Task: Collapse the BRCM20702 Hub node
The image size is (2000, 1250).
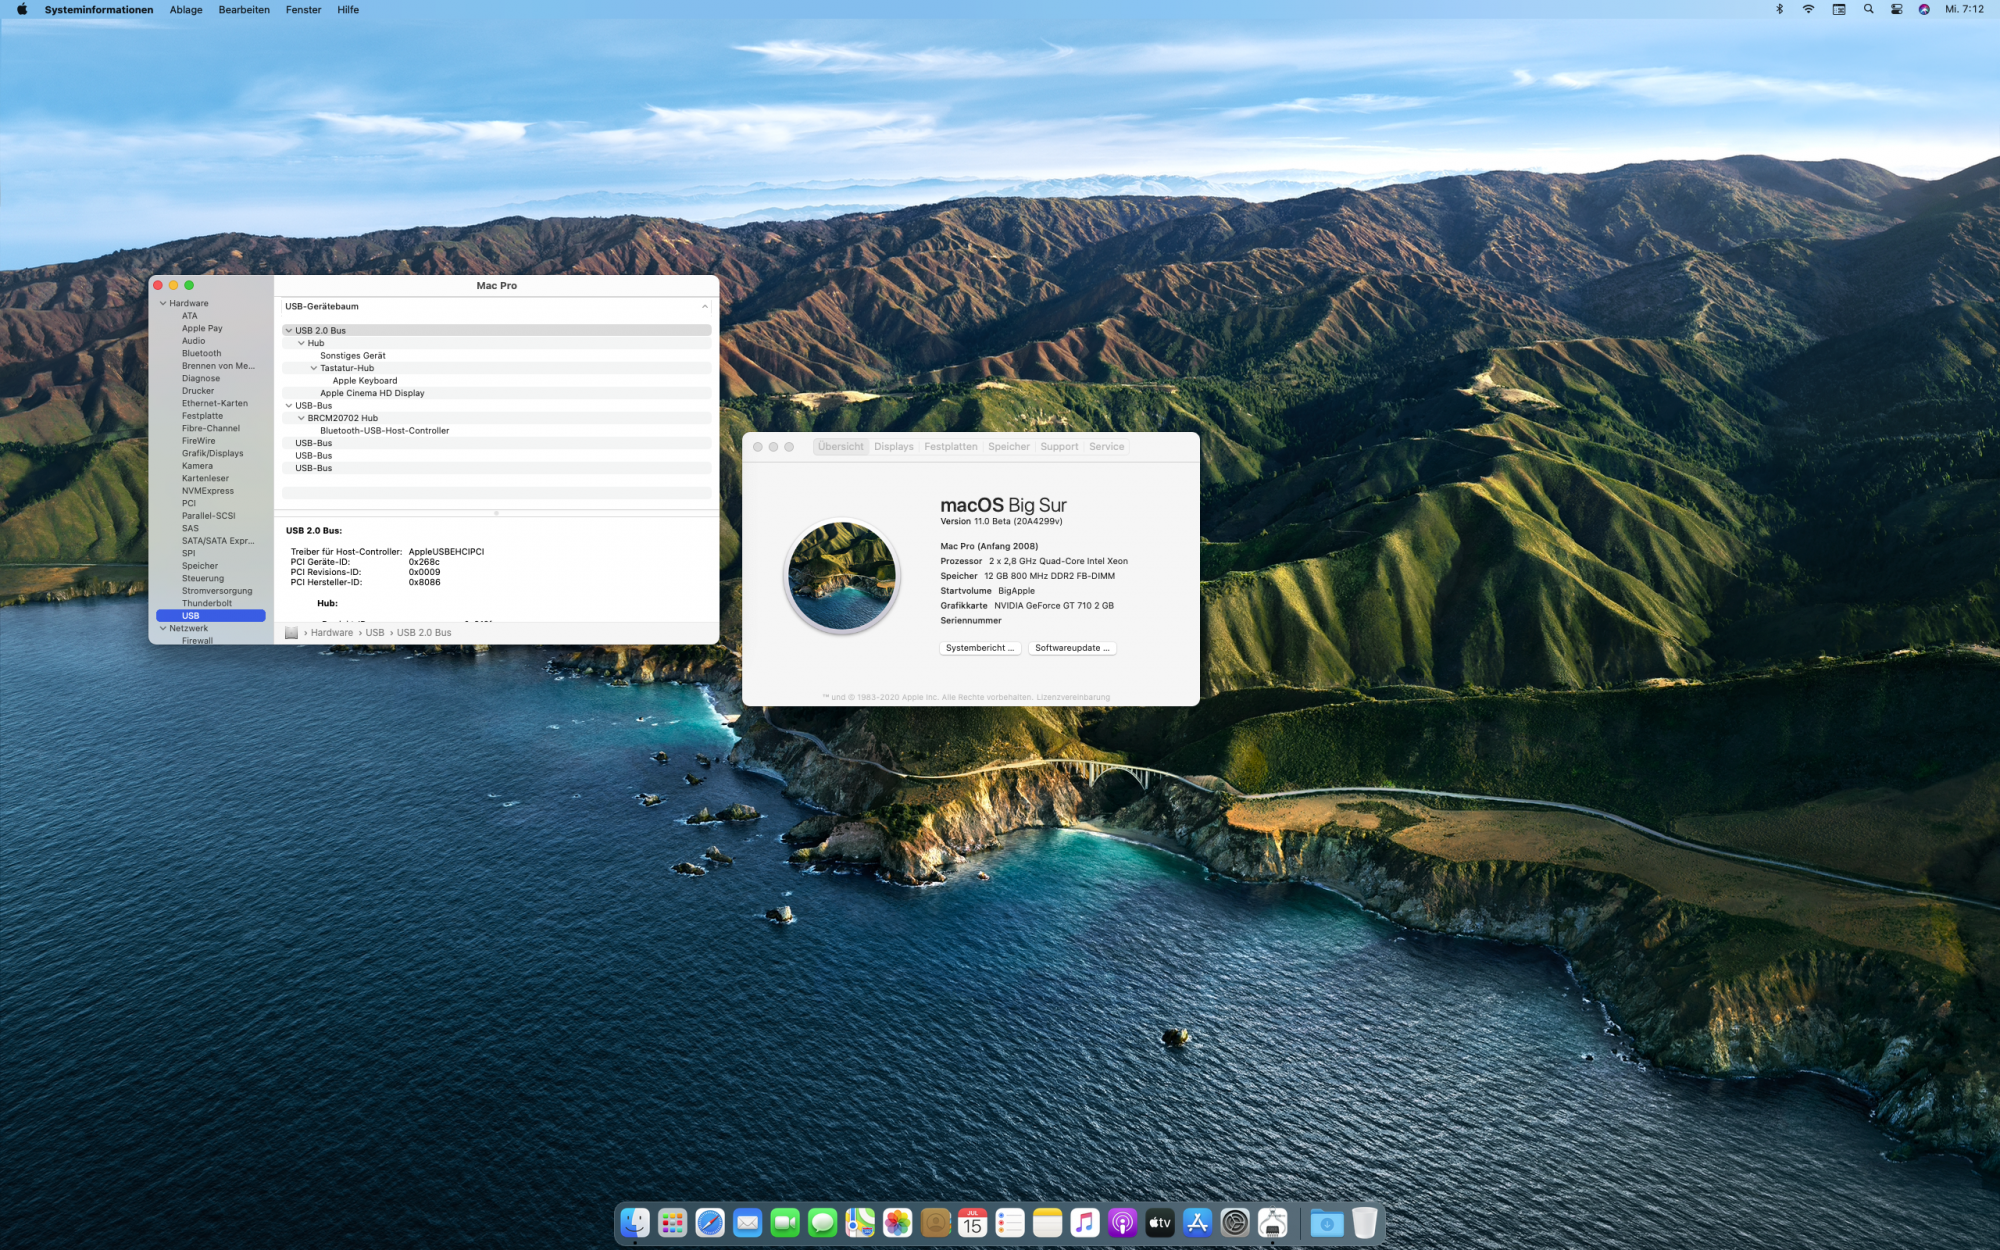Action: pos(301,418)
